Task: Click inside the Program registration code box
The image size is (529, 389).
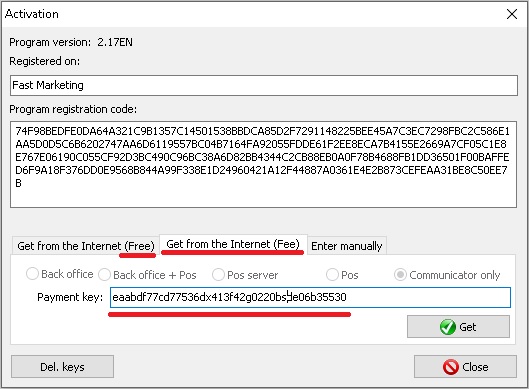Action: tap(263, 164)
